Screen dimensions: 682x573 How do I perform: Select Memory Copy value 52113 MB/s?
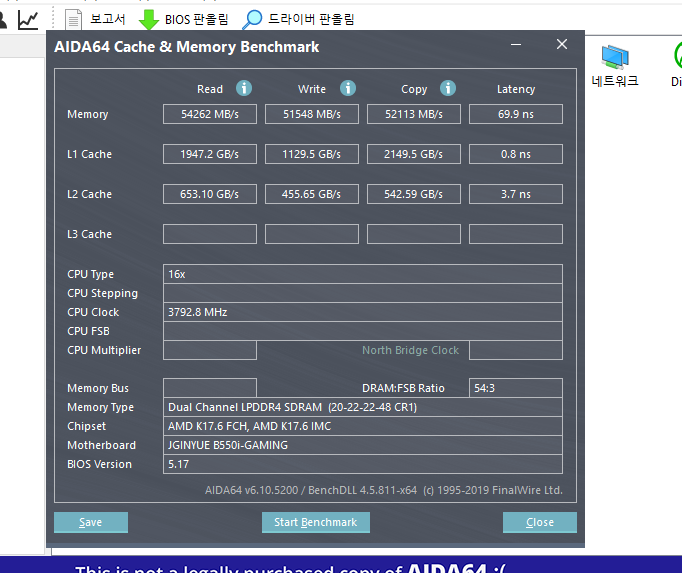click(x=414, y=114)
